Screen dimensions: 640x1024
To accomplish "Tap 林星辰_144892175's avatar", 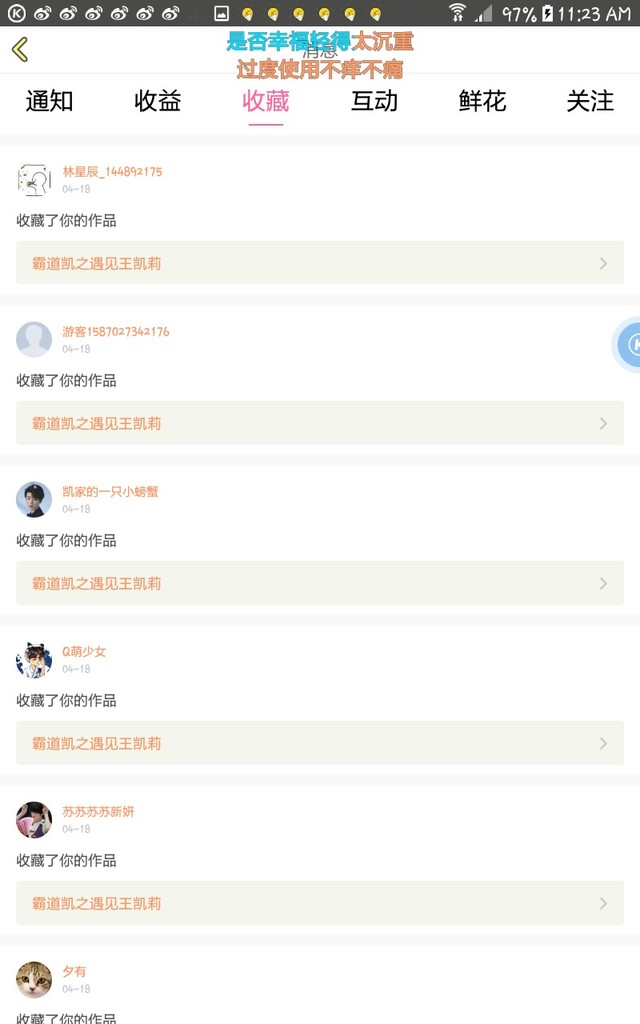I will [x=34, y=180].
